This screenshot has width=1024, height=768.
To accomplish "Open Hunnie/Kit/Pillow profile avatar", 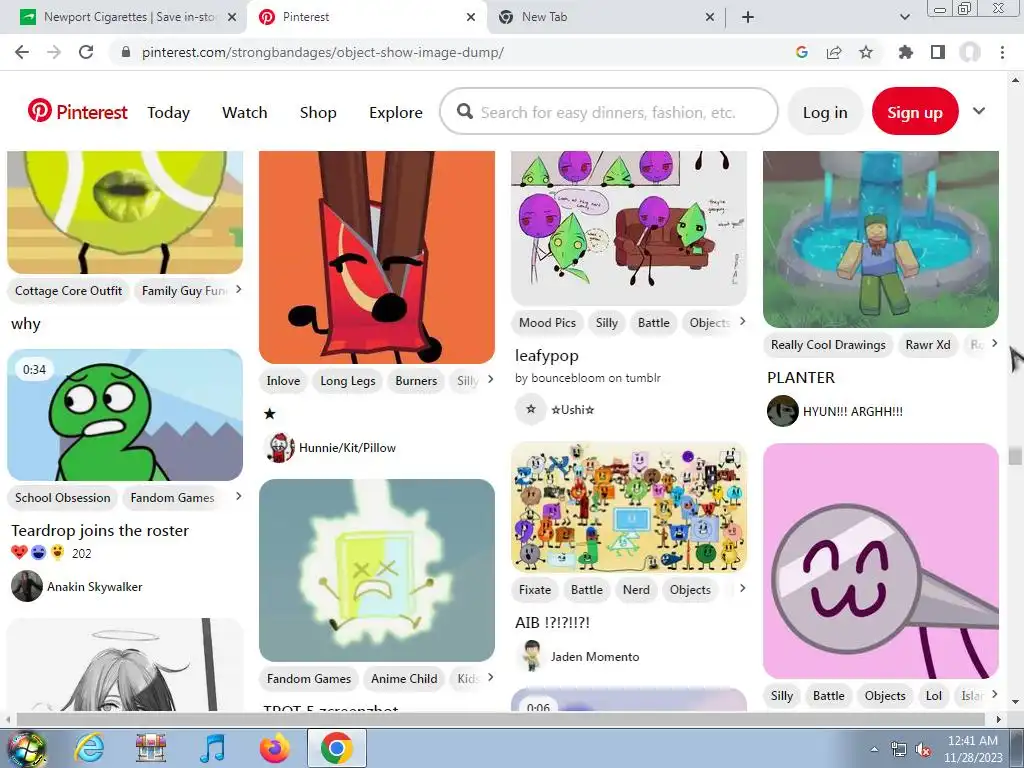I will (x=279, y=447).
